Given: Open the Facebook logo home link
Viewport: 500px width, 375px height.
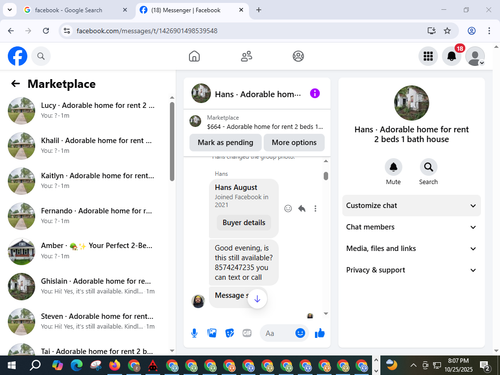Looking at the screenshot, I should tap(17, 56).
